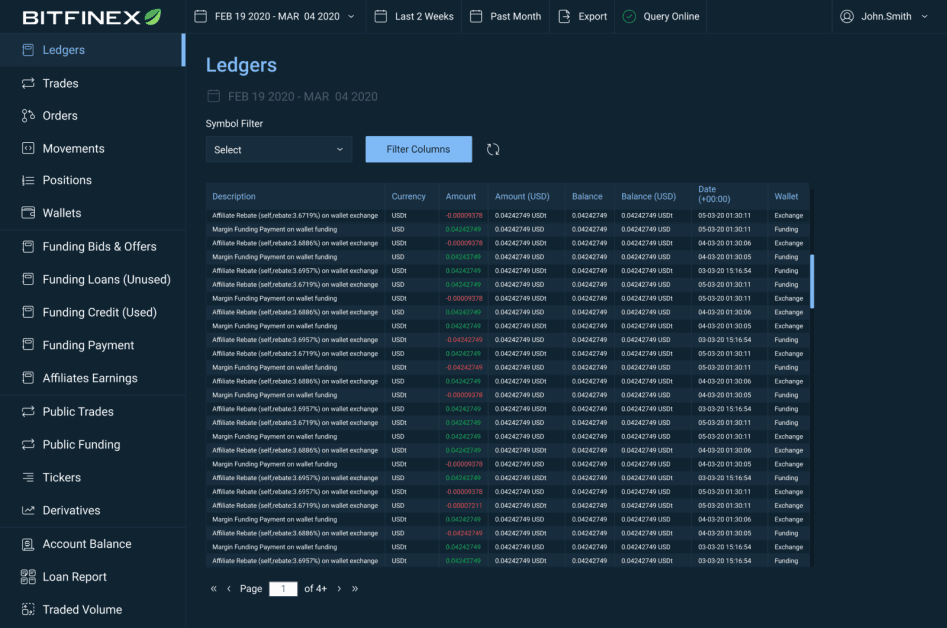
Task: Click the Traded Volume icon
Action: click(28, 609)
